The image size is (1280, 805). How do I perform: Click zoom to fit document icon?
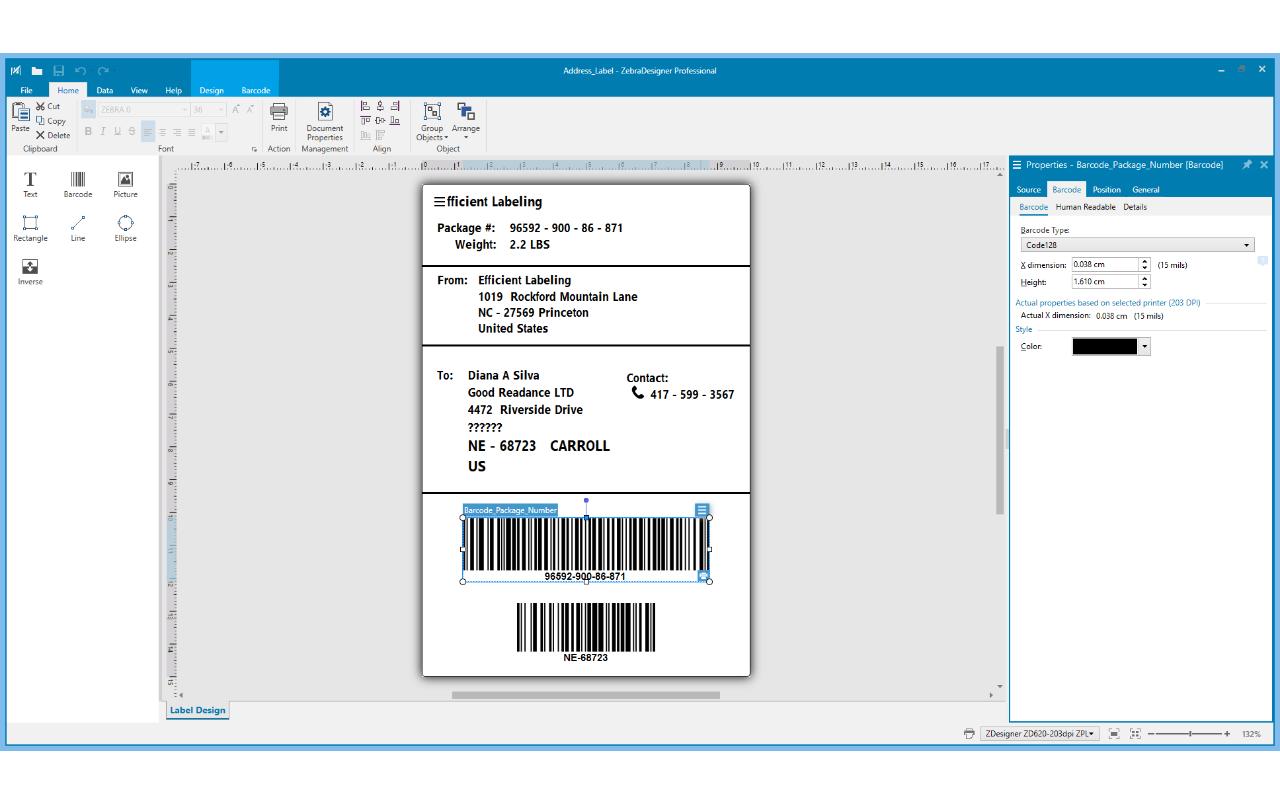(x=1114, y=734)
